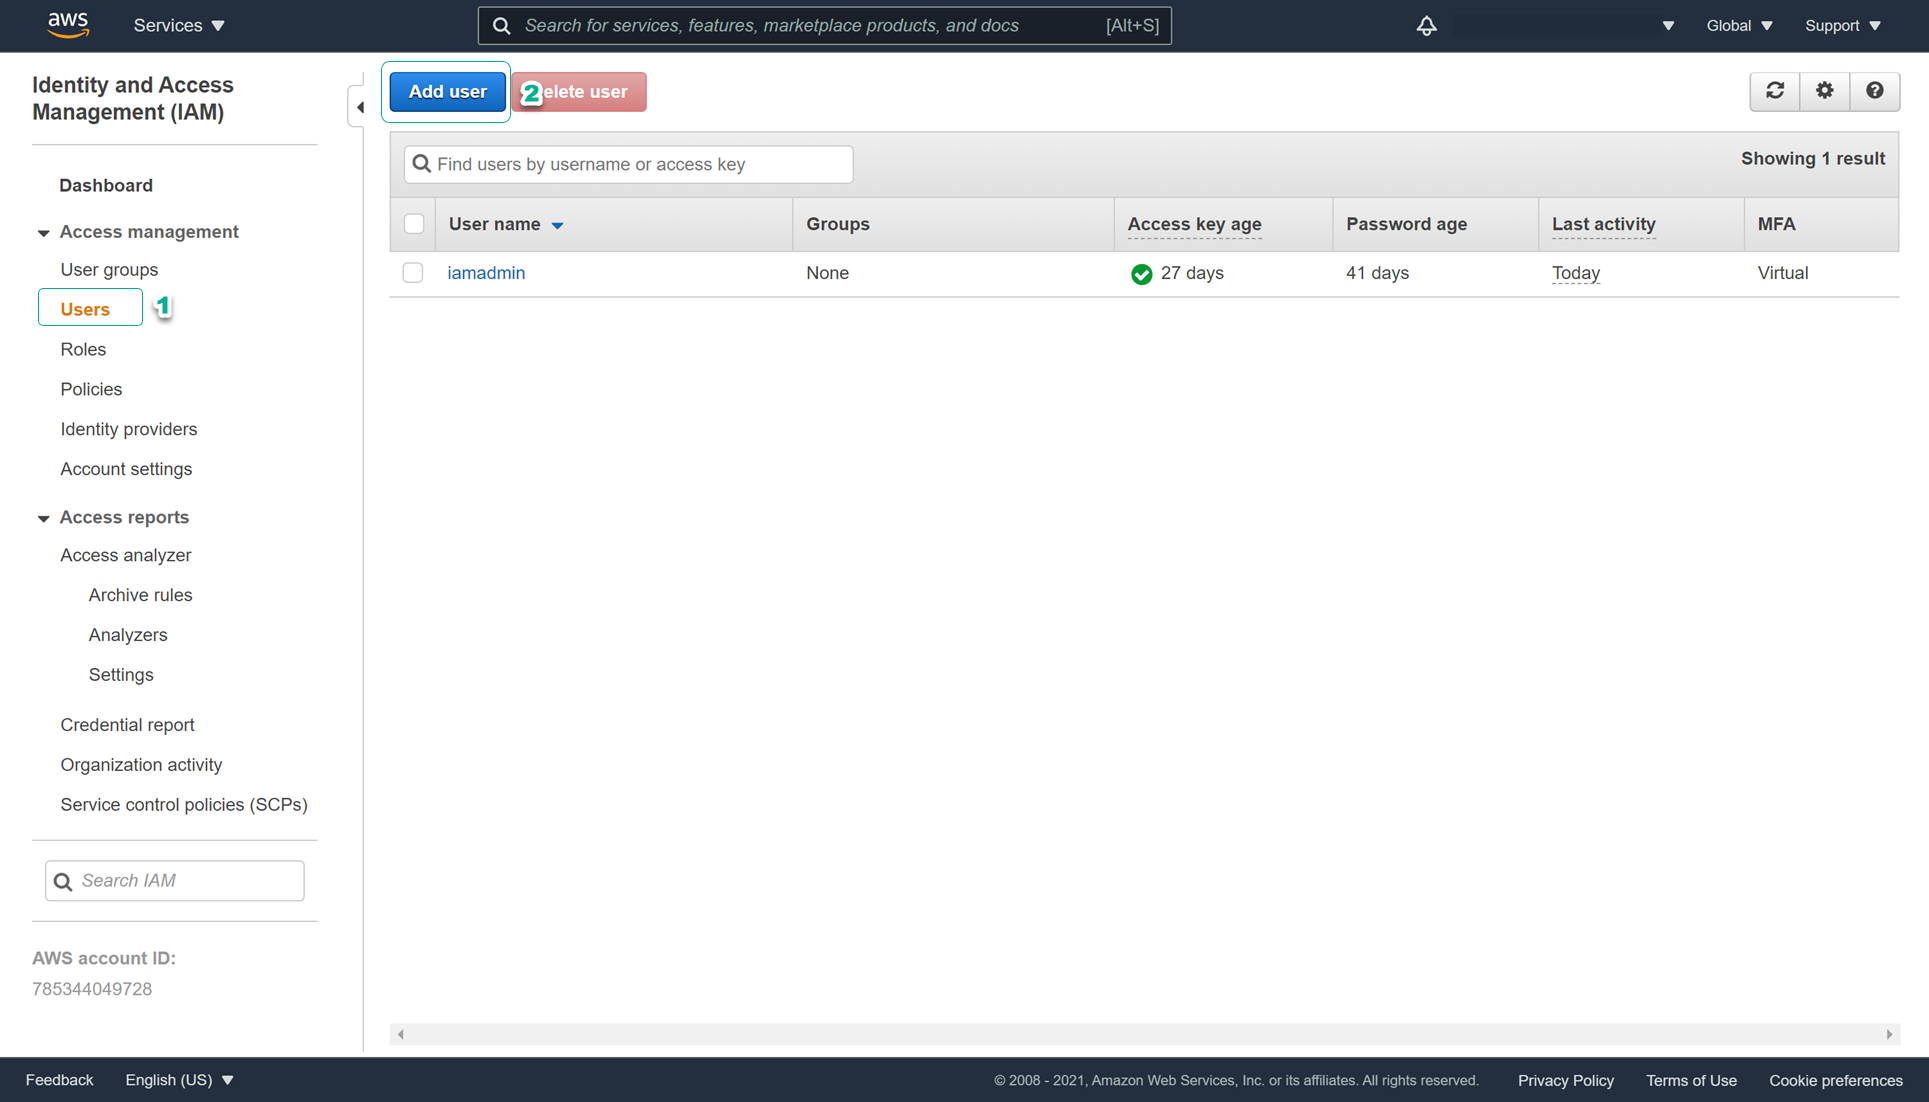
Task: Open the iamadmin user link
Action: pyautogui.click(x=486, y=273)
